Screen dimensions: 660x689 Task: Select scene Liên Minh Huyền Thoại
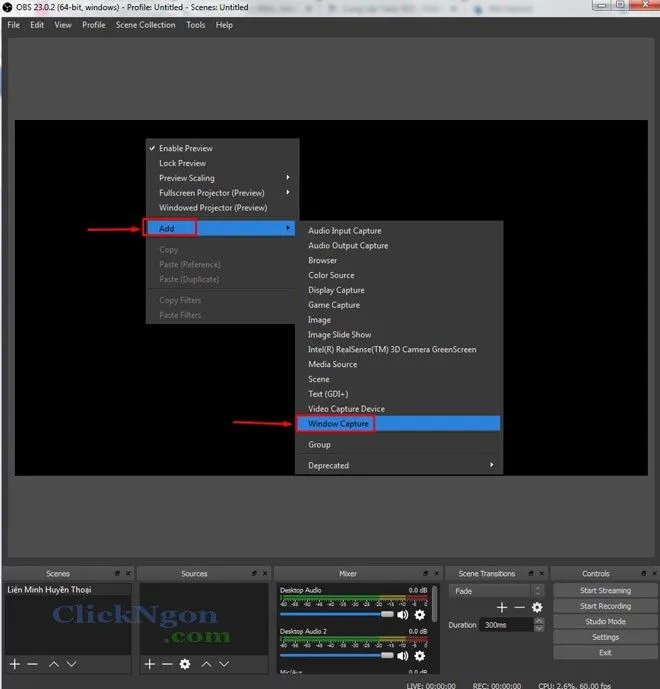coord(68,590)
